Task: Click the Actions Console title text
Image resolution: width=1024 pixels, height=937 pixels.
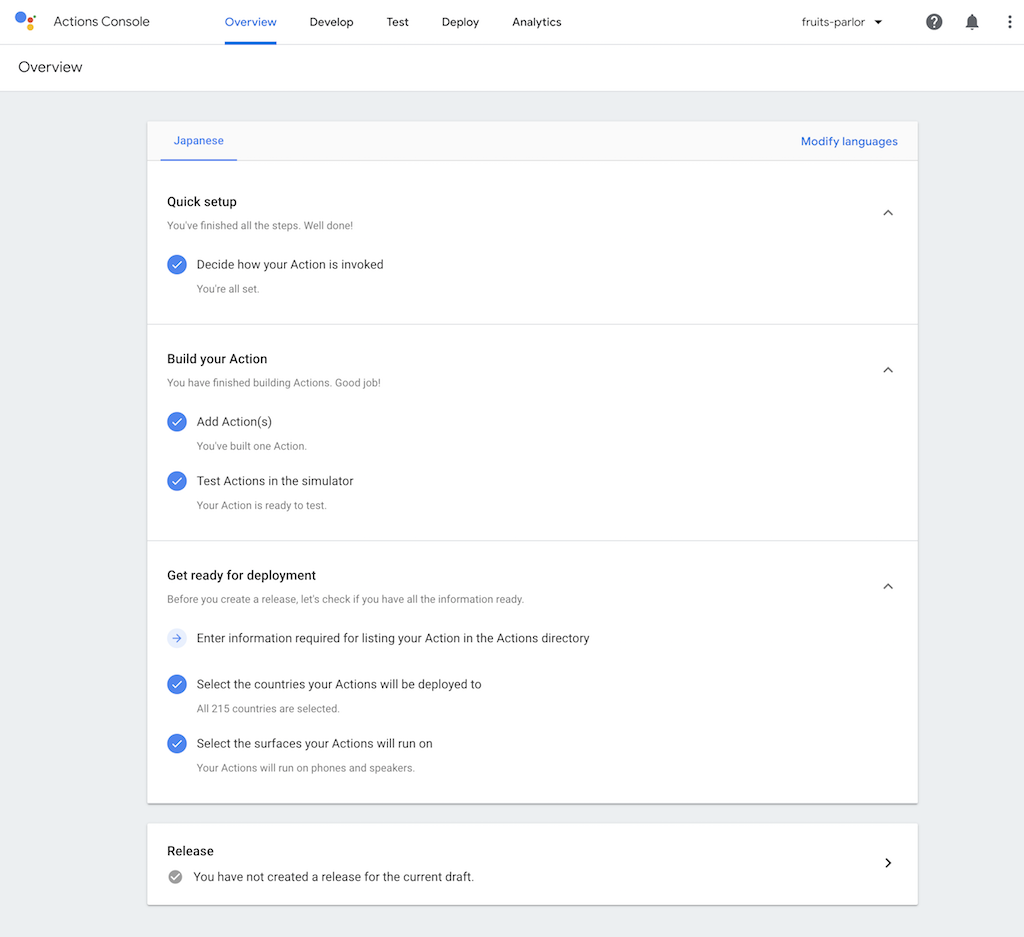Action: 101,22
